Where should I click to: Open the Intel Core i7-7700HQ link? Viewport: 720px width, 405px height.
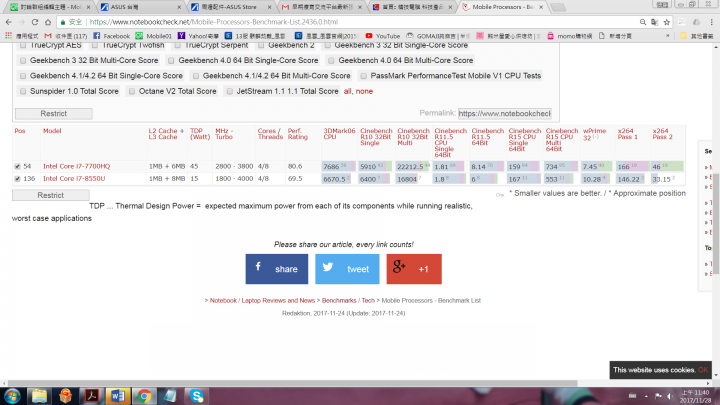click(77, 166)
